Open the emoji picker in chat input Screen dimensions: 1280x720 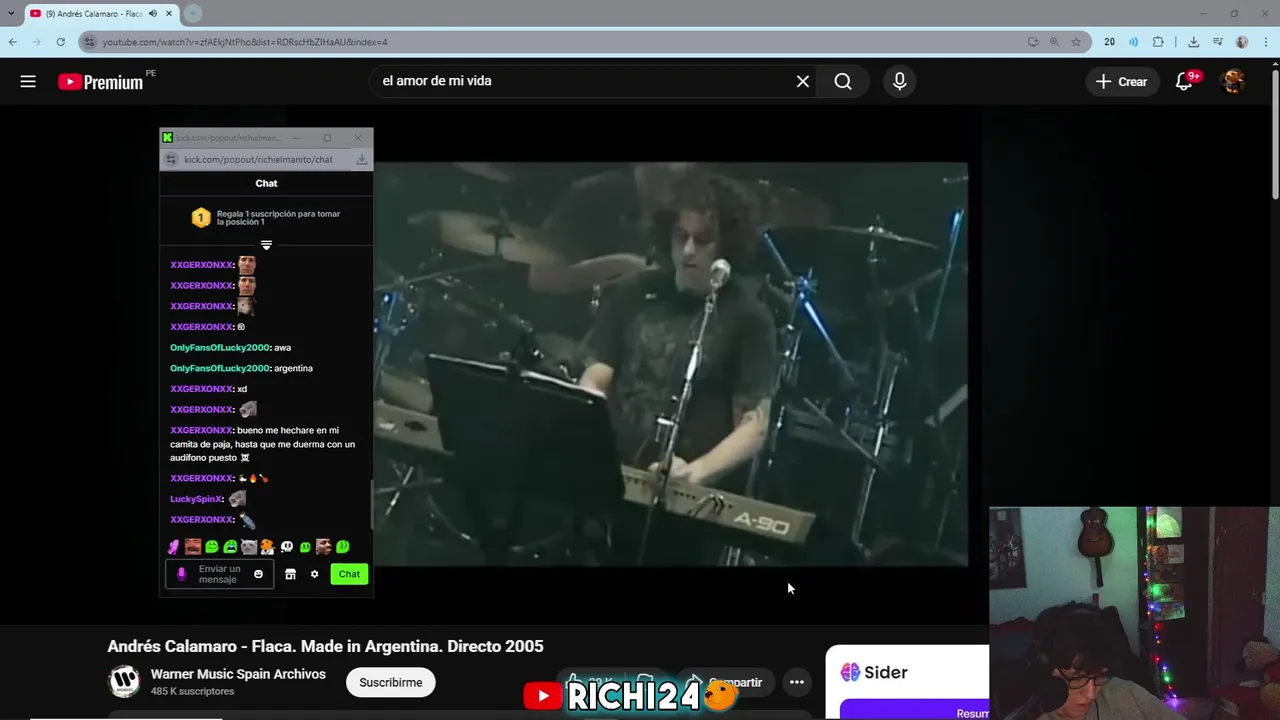pos(258,574)
